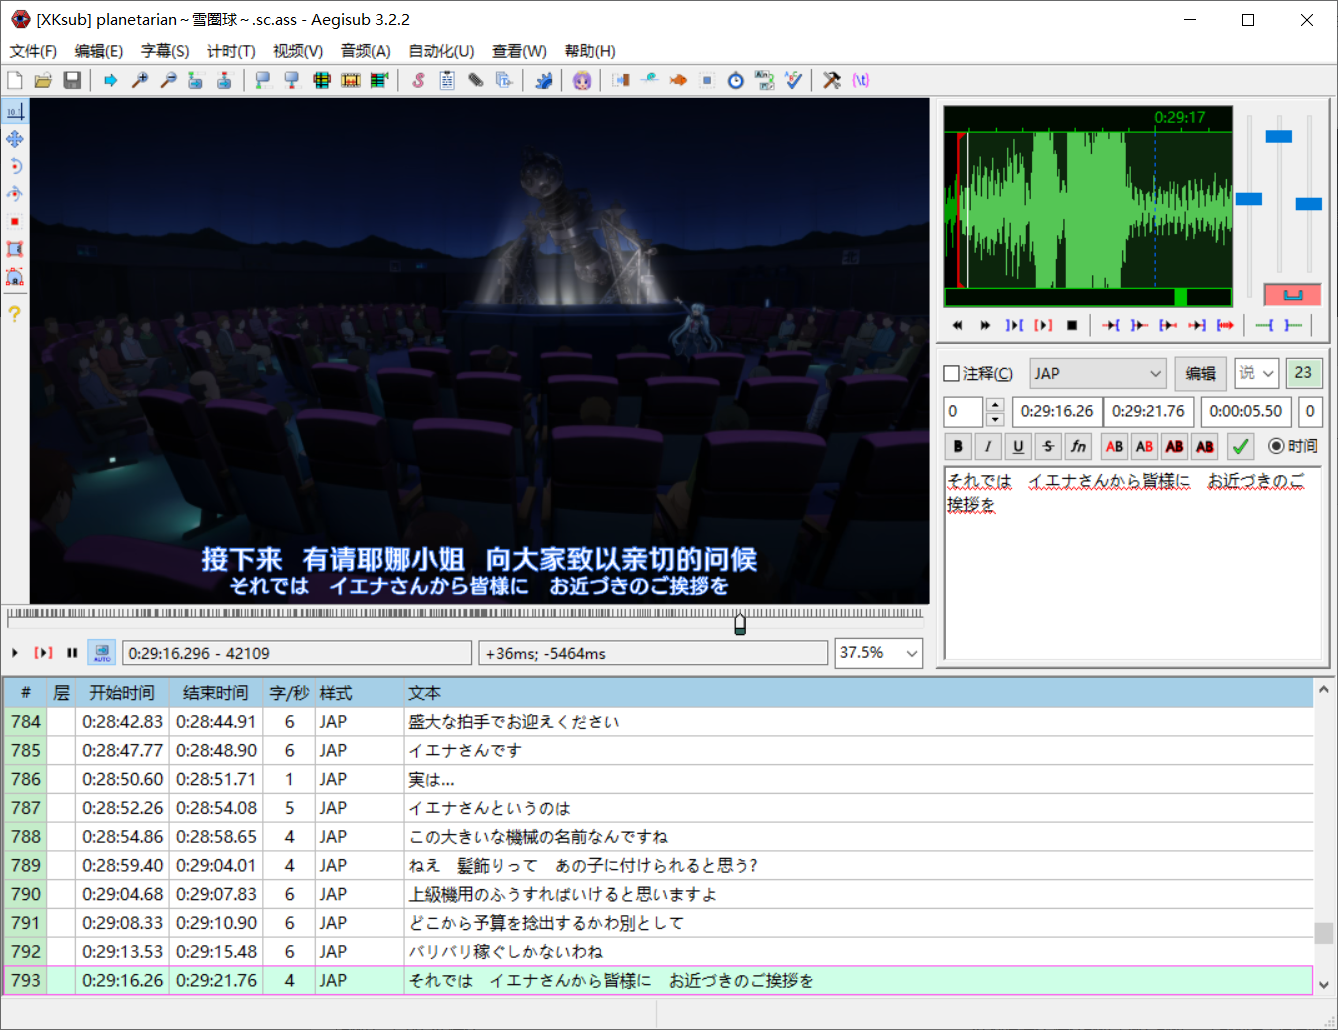Play current line on video red bracket button
This screenshot has width=1338, height=1030.
click(x=43, y=653)
